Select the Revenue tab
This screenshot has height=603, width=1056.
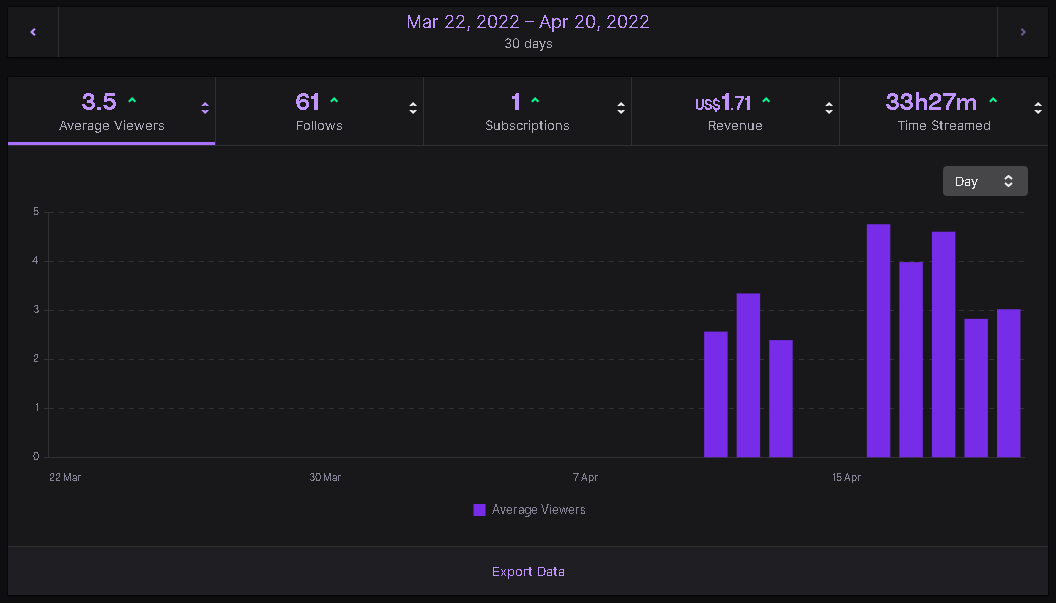coord(735,111)
